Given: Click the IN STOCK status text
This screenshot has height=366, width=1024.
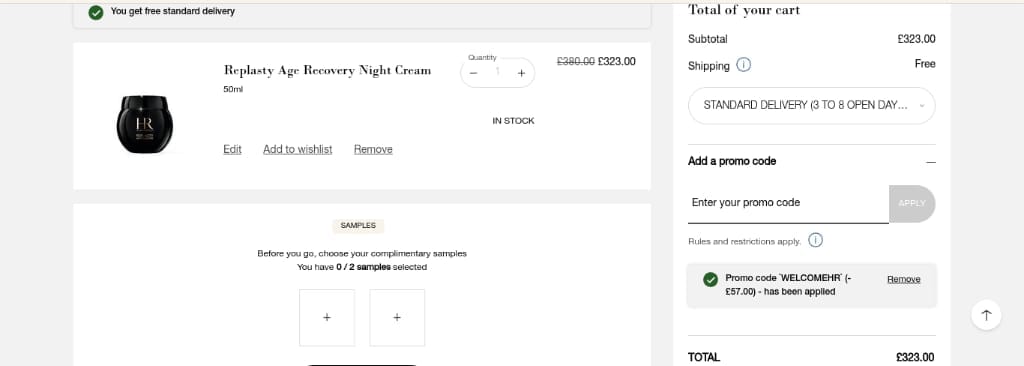Looking at the screenshot, I should (x=513, y=121).
